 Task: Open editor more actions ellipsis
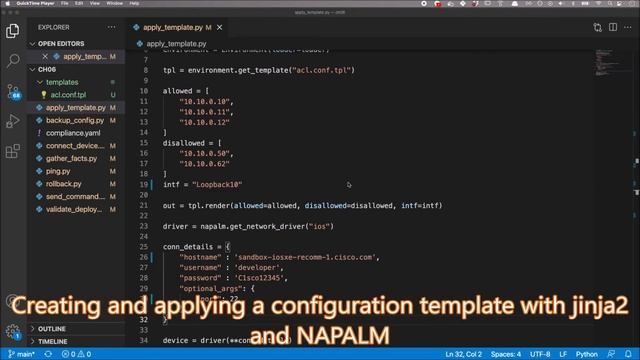tap(628, 27)
